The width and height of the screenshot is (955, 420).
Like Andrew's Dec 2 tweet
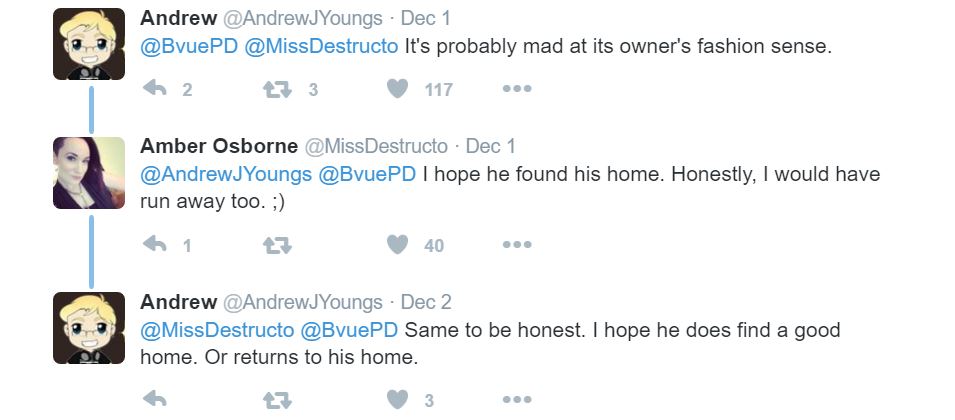(398, 400)
